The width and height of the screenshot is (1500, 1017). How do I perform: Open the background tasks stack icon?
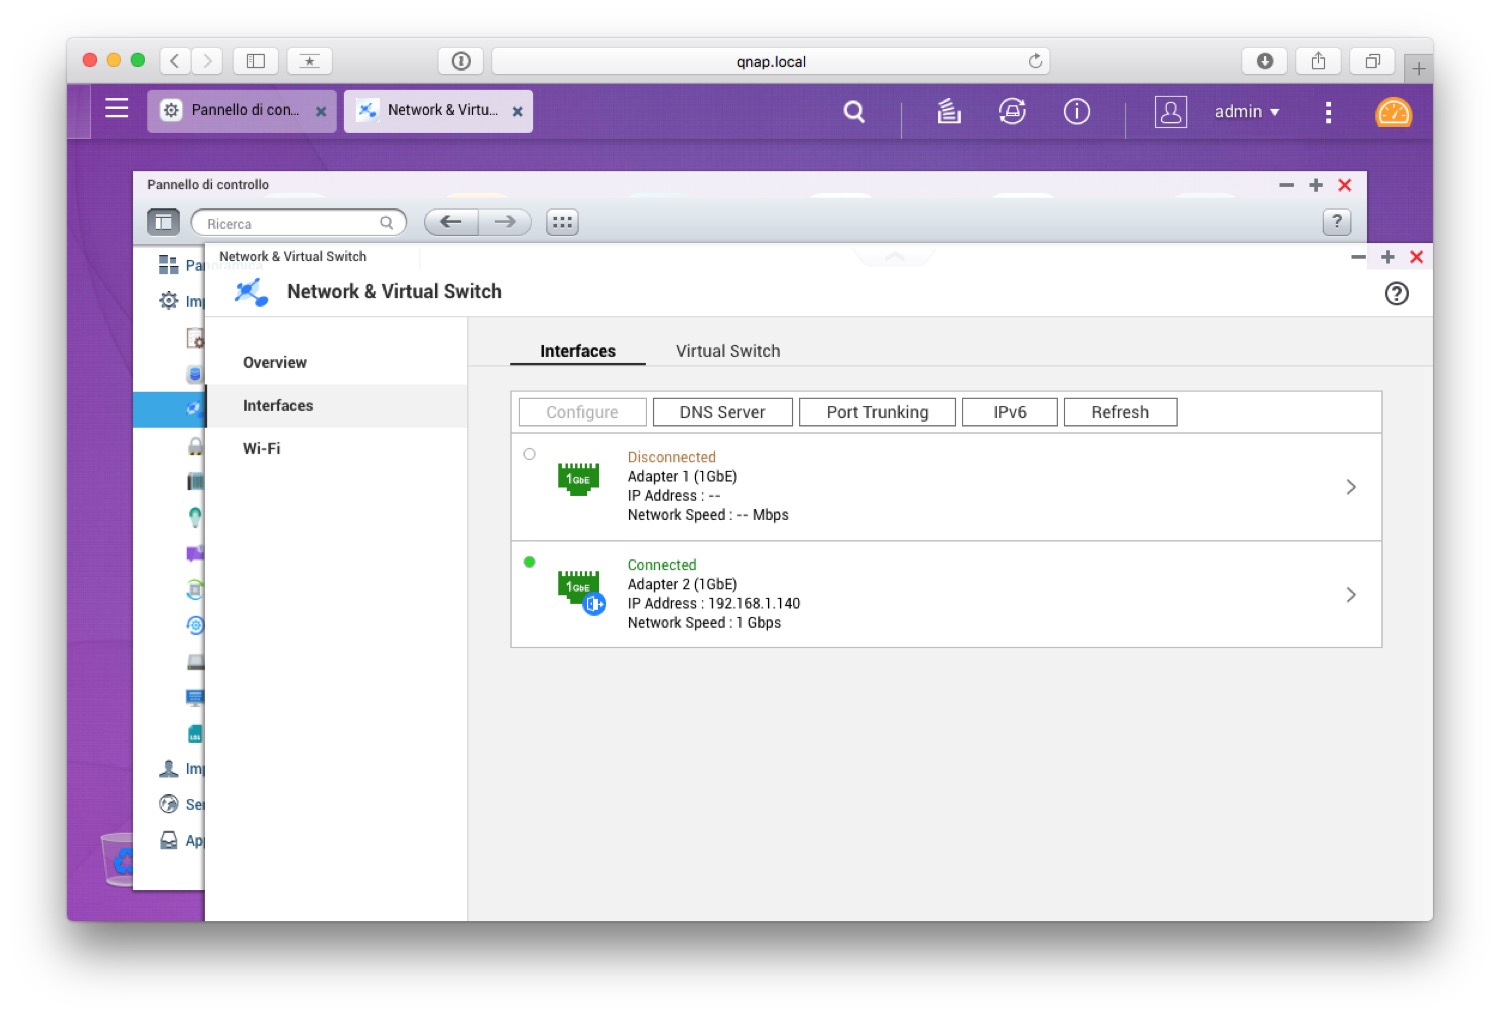[x=949, y=111]
